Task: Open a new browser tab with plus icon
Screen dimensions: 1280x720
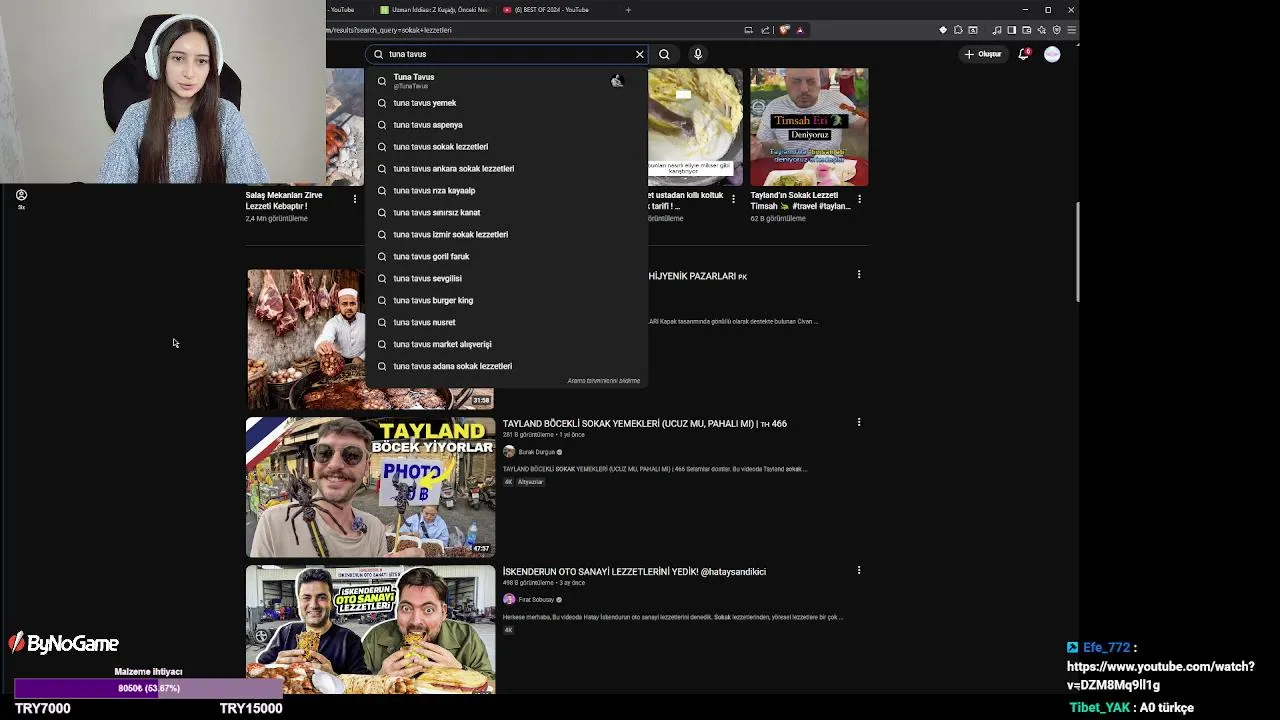Action: coord(628,10)
